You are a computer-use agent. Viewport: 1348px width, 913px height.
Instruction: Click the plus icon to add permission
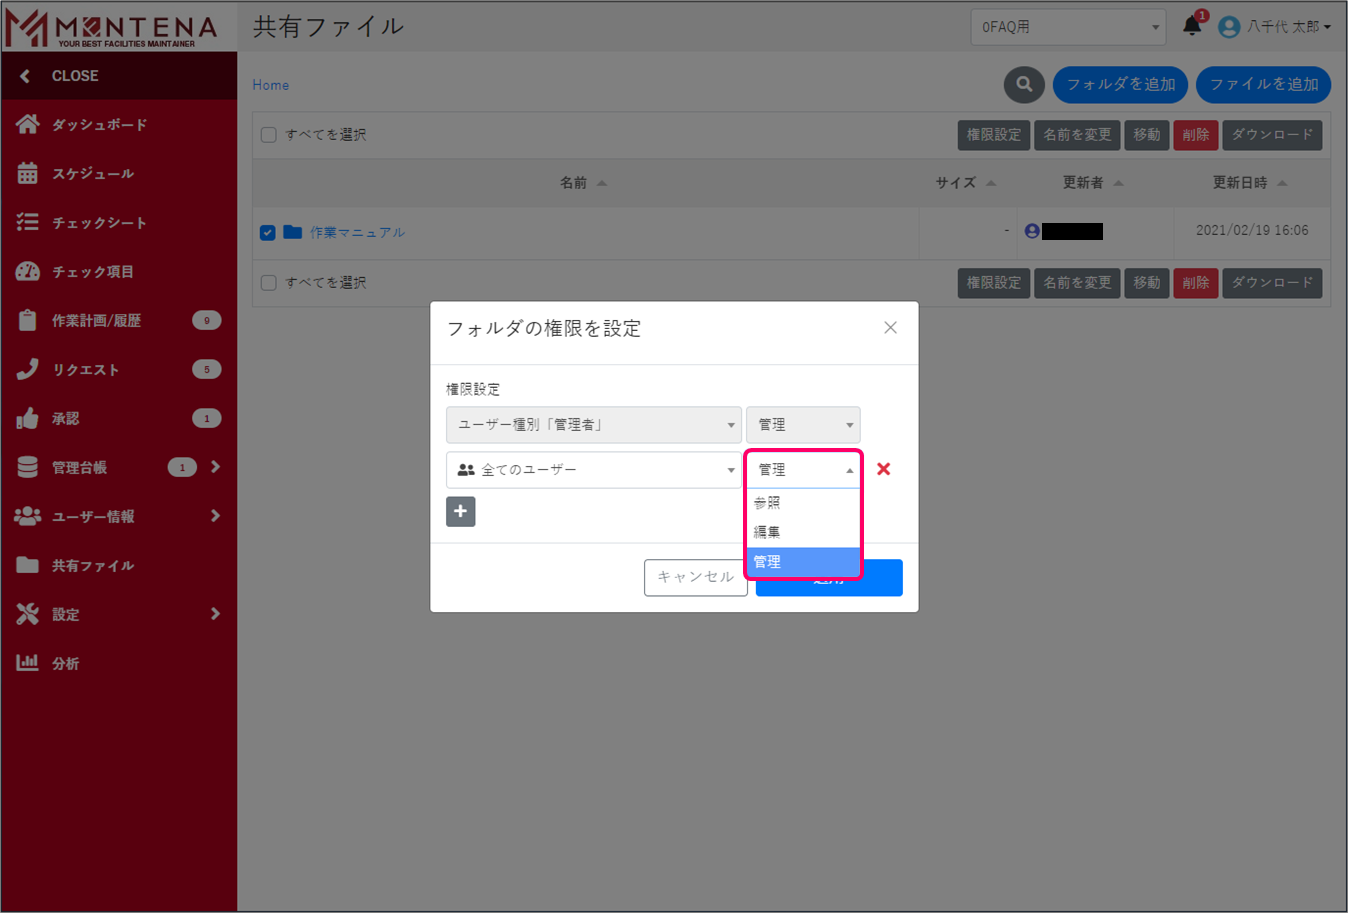point(460,511)
